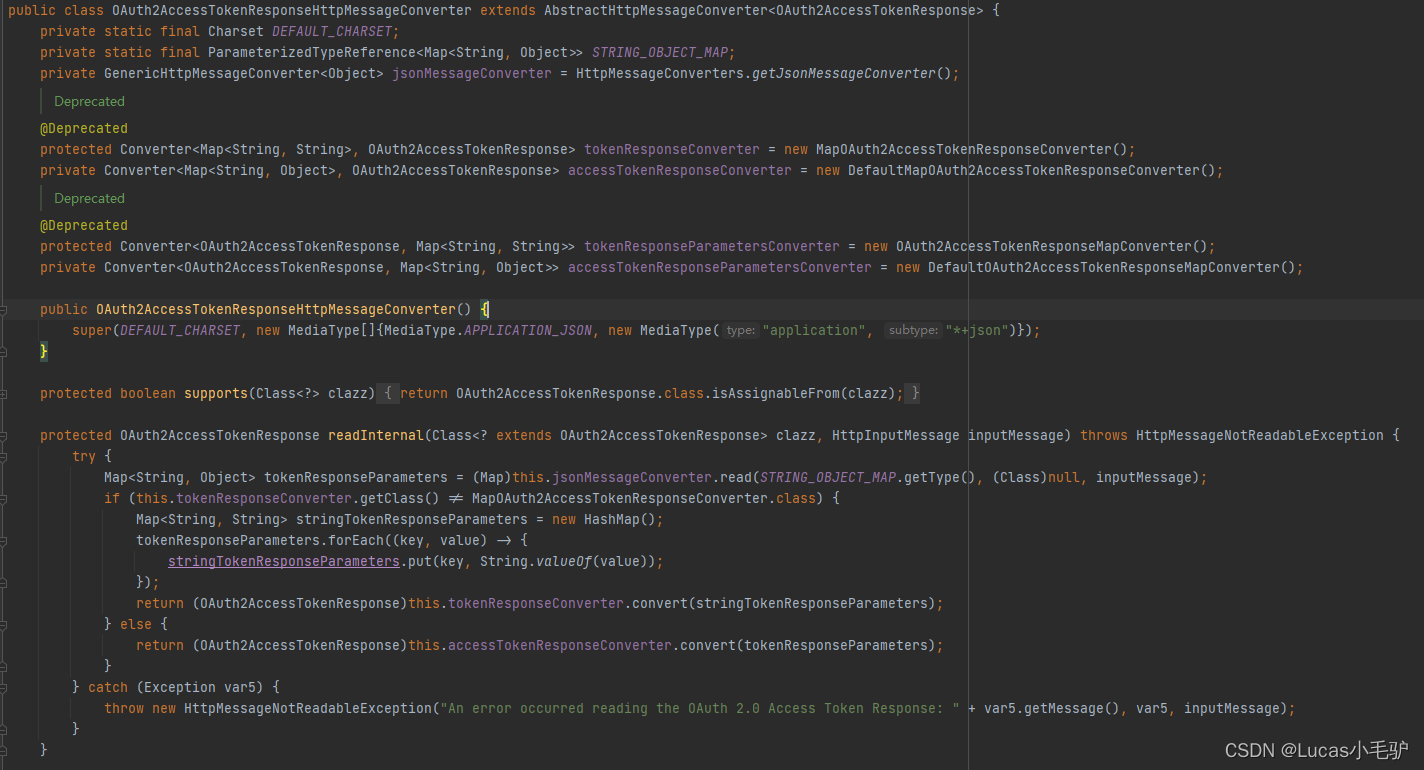The width and height of the screenshot is (1424, 770).
Task: Click the 'subtype:' inlay hint
Action: [913, 331]
